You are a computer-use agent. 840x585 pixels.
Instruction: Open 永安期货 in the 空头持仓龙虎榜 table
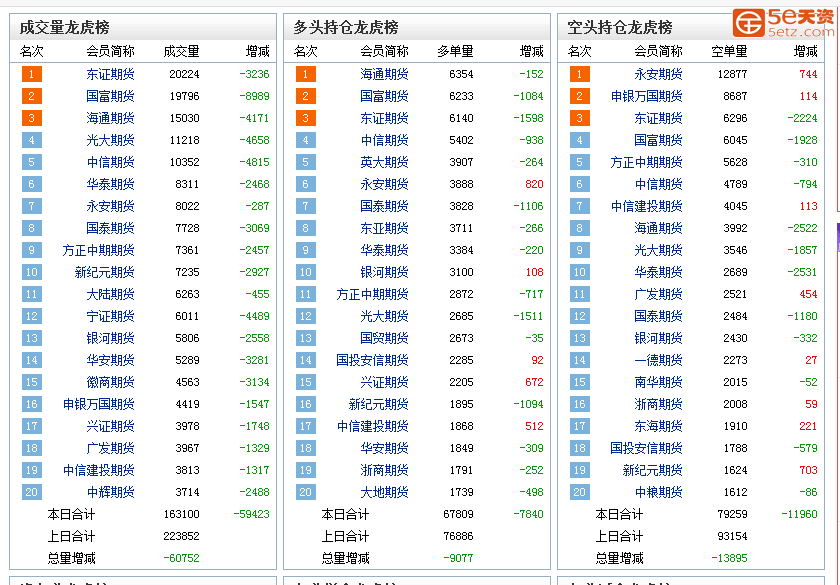point(658,74)
